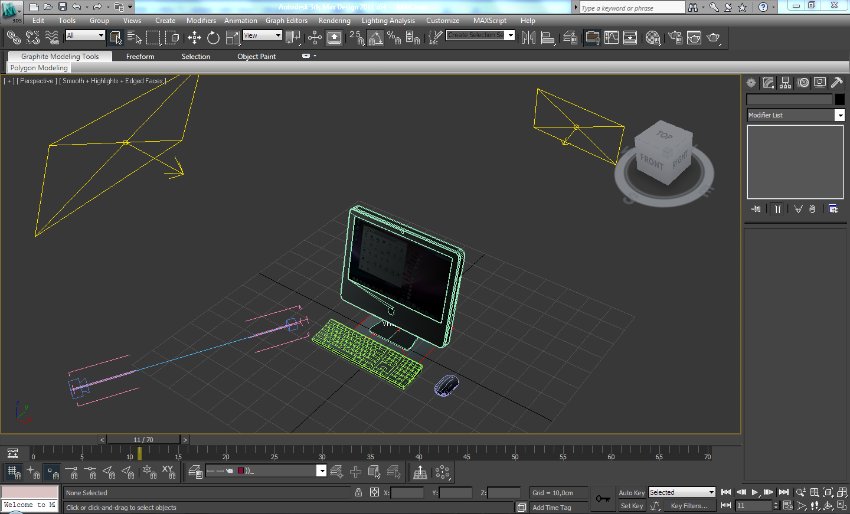Click the Select Object arrow tool
Image resolution: width=850 pixels, height=514 pixels.
[116, 38]
